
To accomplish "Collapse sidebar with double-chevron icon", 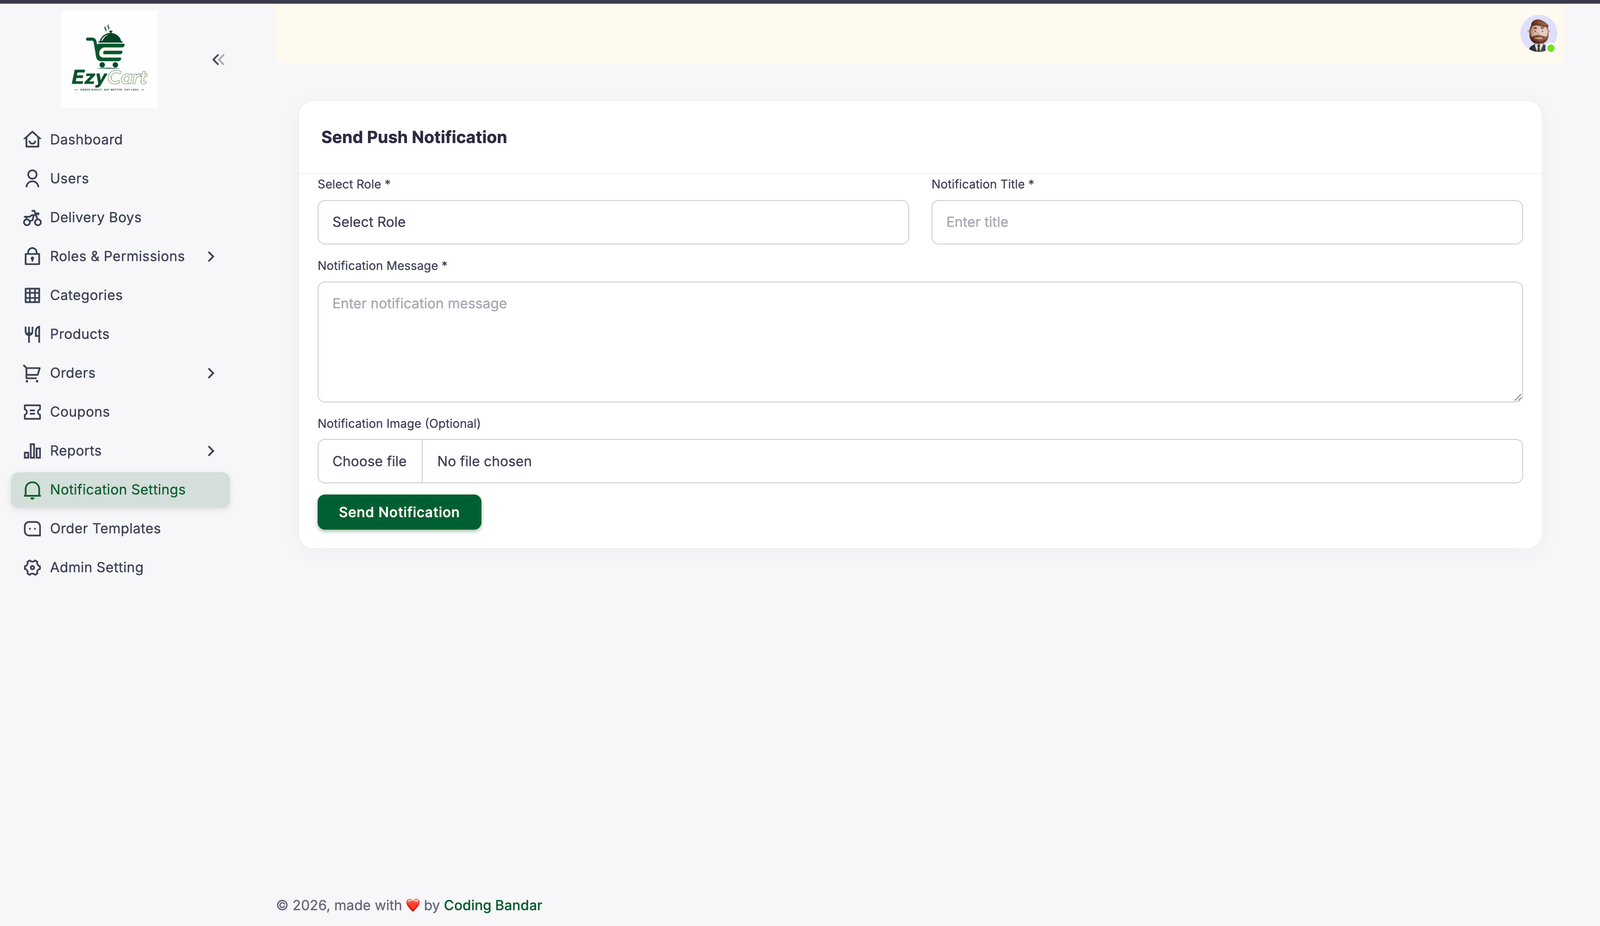I will (218, 60).
